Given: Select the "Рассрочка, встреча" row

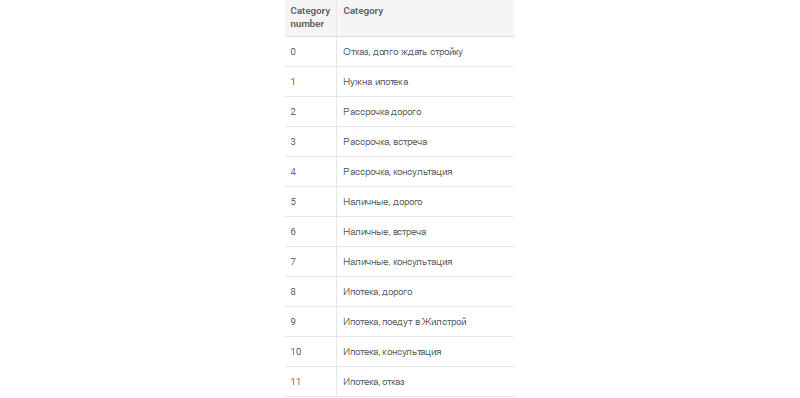Looking at the screenshot, I should pyautogui.click(x=399, y=142).
